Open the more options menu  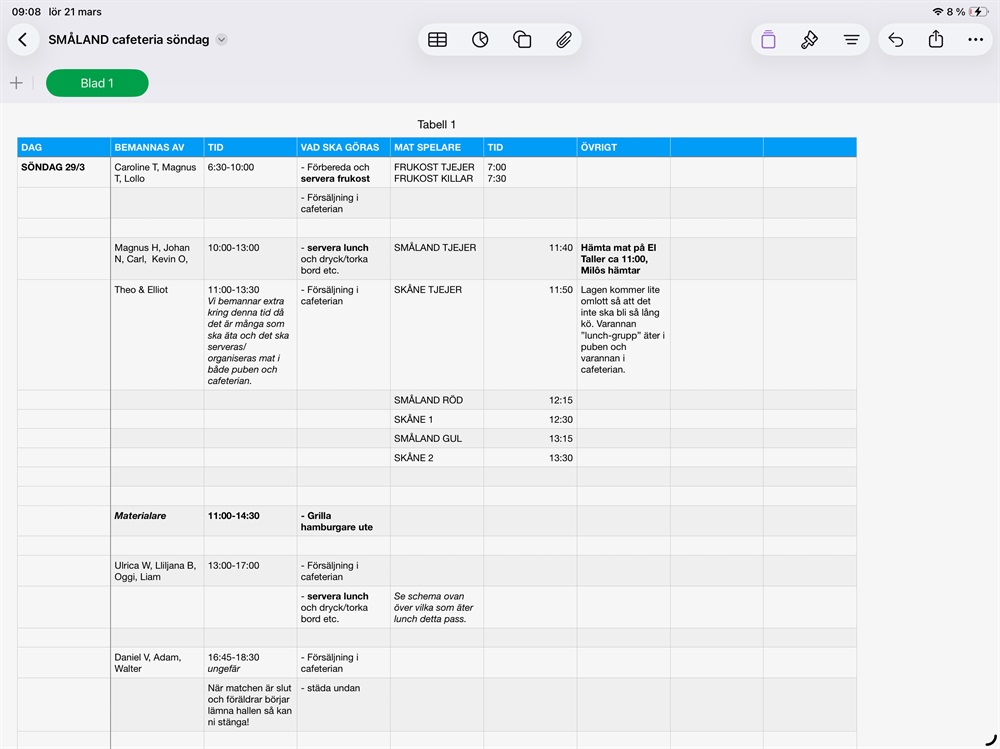[976, 40]
